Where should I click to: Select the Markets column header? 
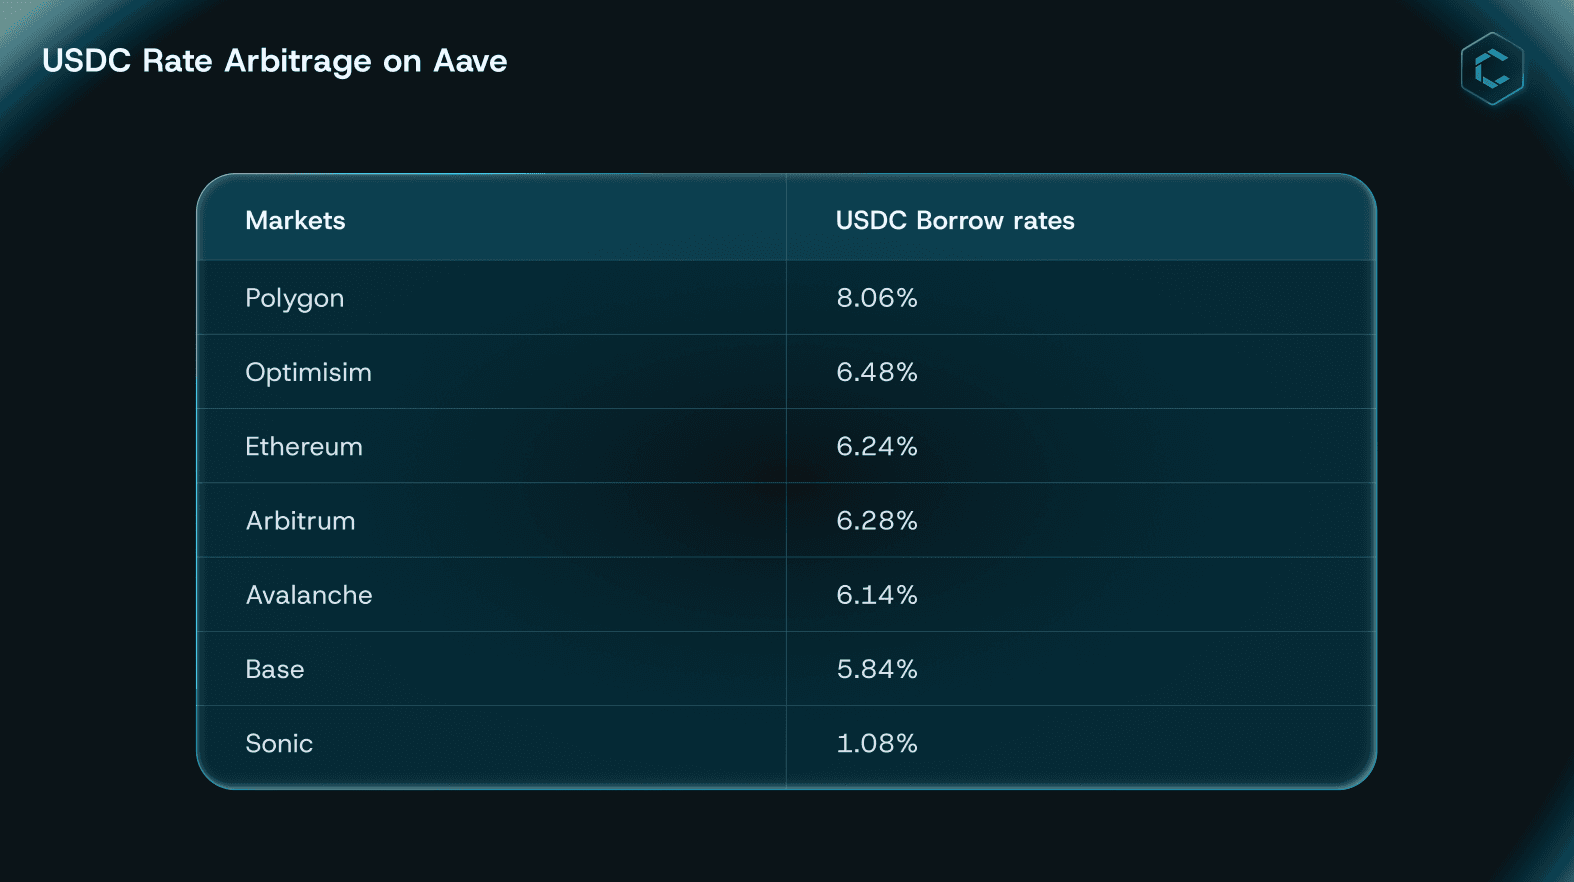[295, 220]
